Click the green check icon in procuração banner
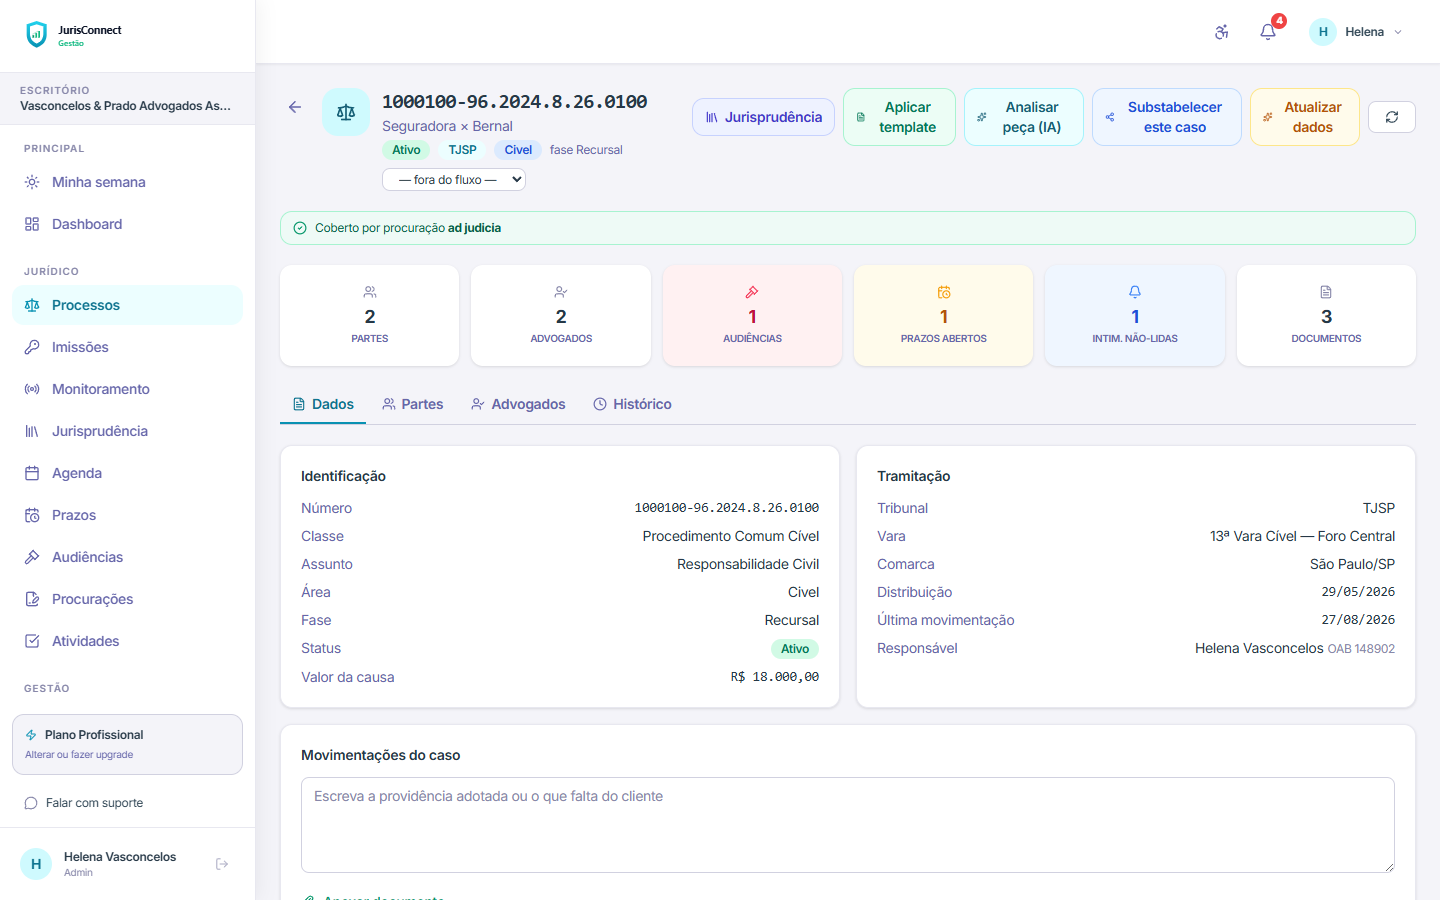Screen dimensions: 1440x900 pos(300,228)
